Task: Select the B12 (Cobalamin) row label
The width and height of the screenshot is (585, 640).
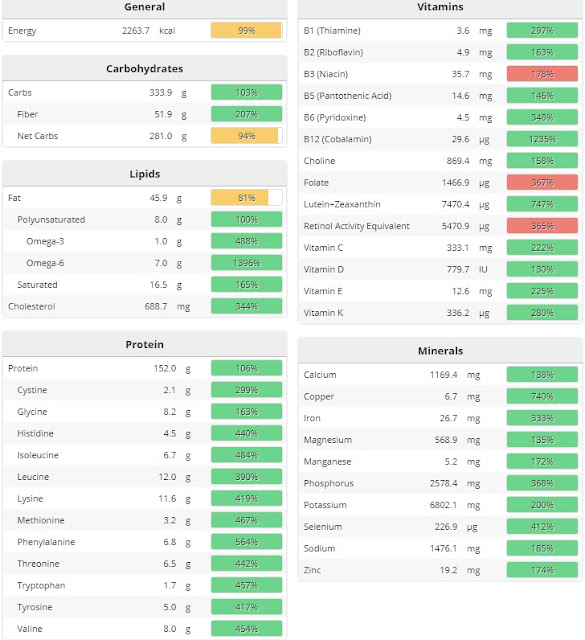Action: [337, 139]
